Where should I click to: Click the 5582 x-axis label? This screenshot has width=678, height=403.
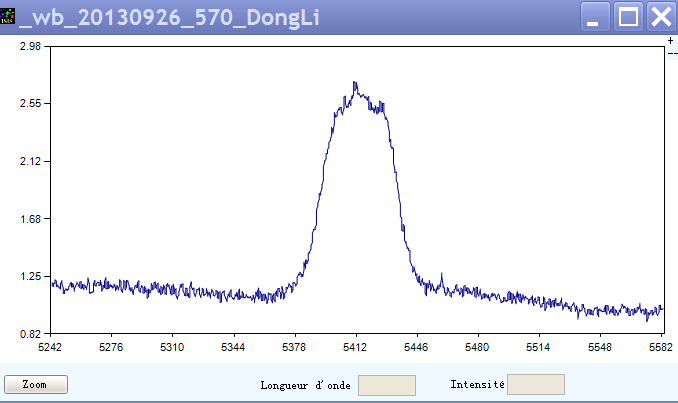[662, 347]
